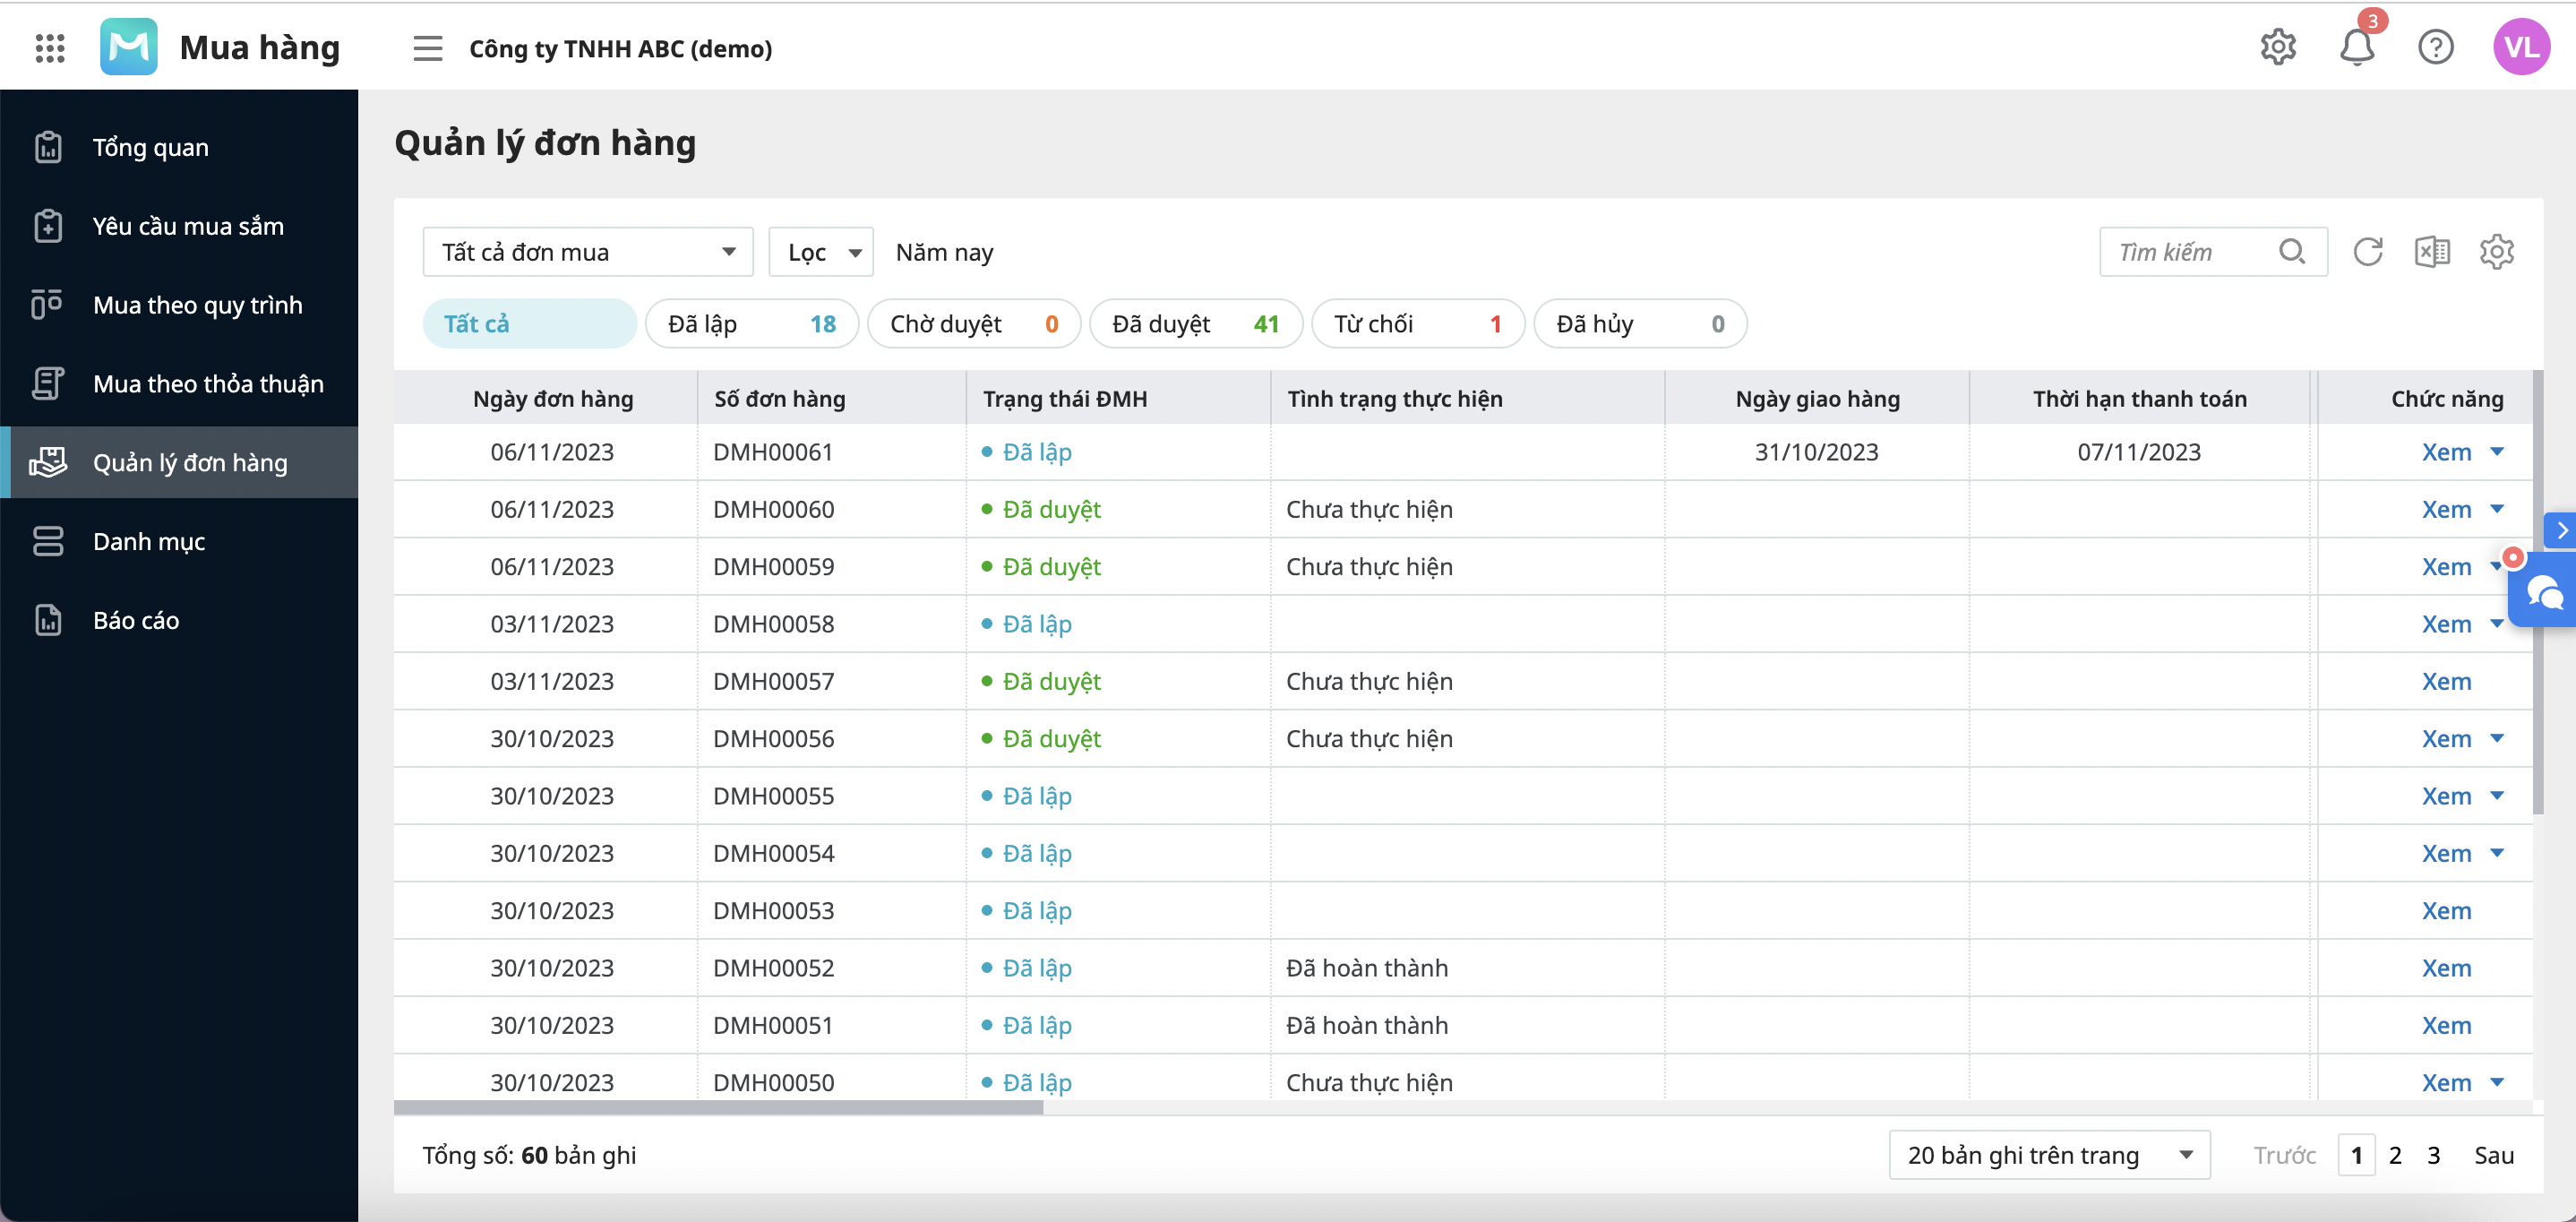Expand actions arrow for DMH00056
The height and width of the screenshot is (1222, 2576).
tap(2496, 739)
